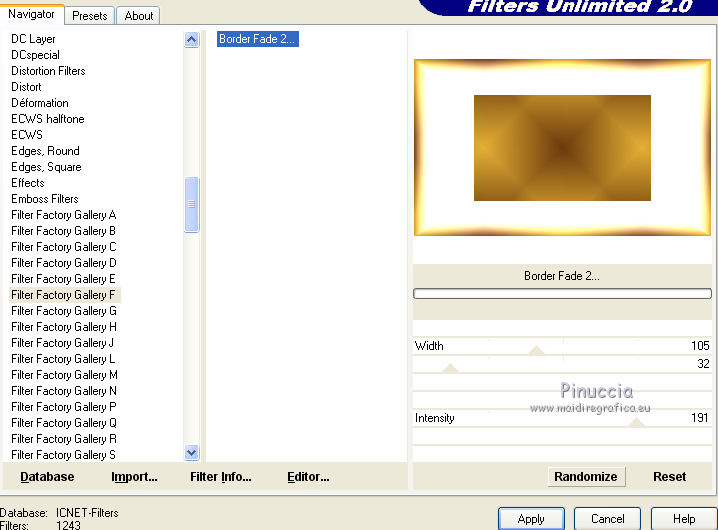718x530 pixels.
Task: Click Reset to restore filter defaults
Action: (669, 477)
